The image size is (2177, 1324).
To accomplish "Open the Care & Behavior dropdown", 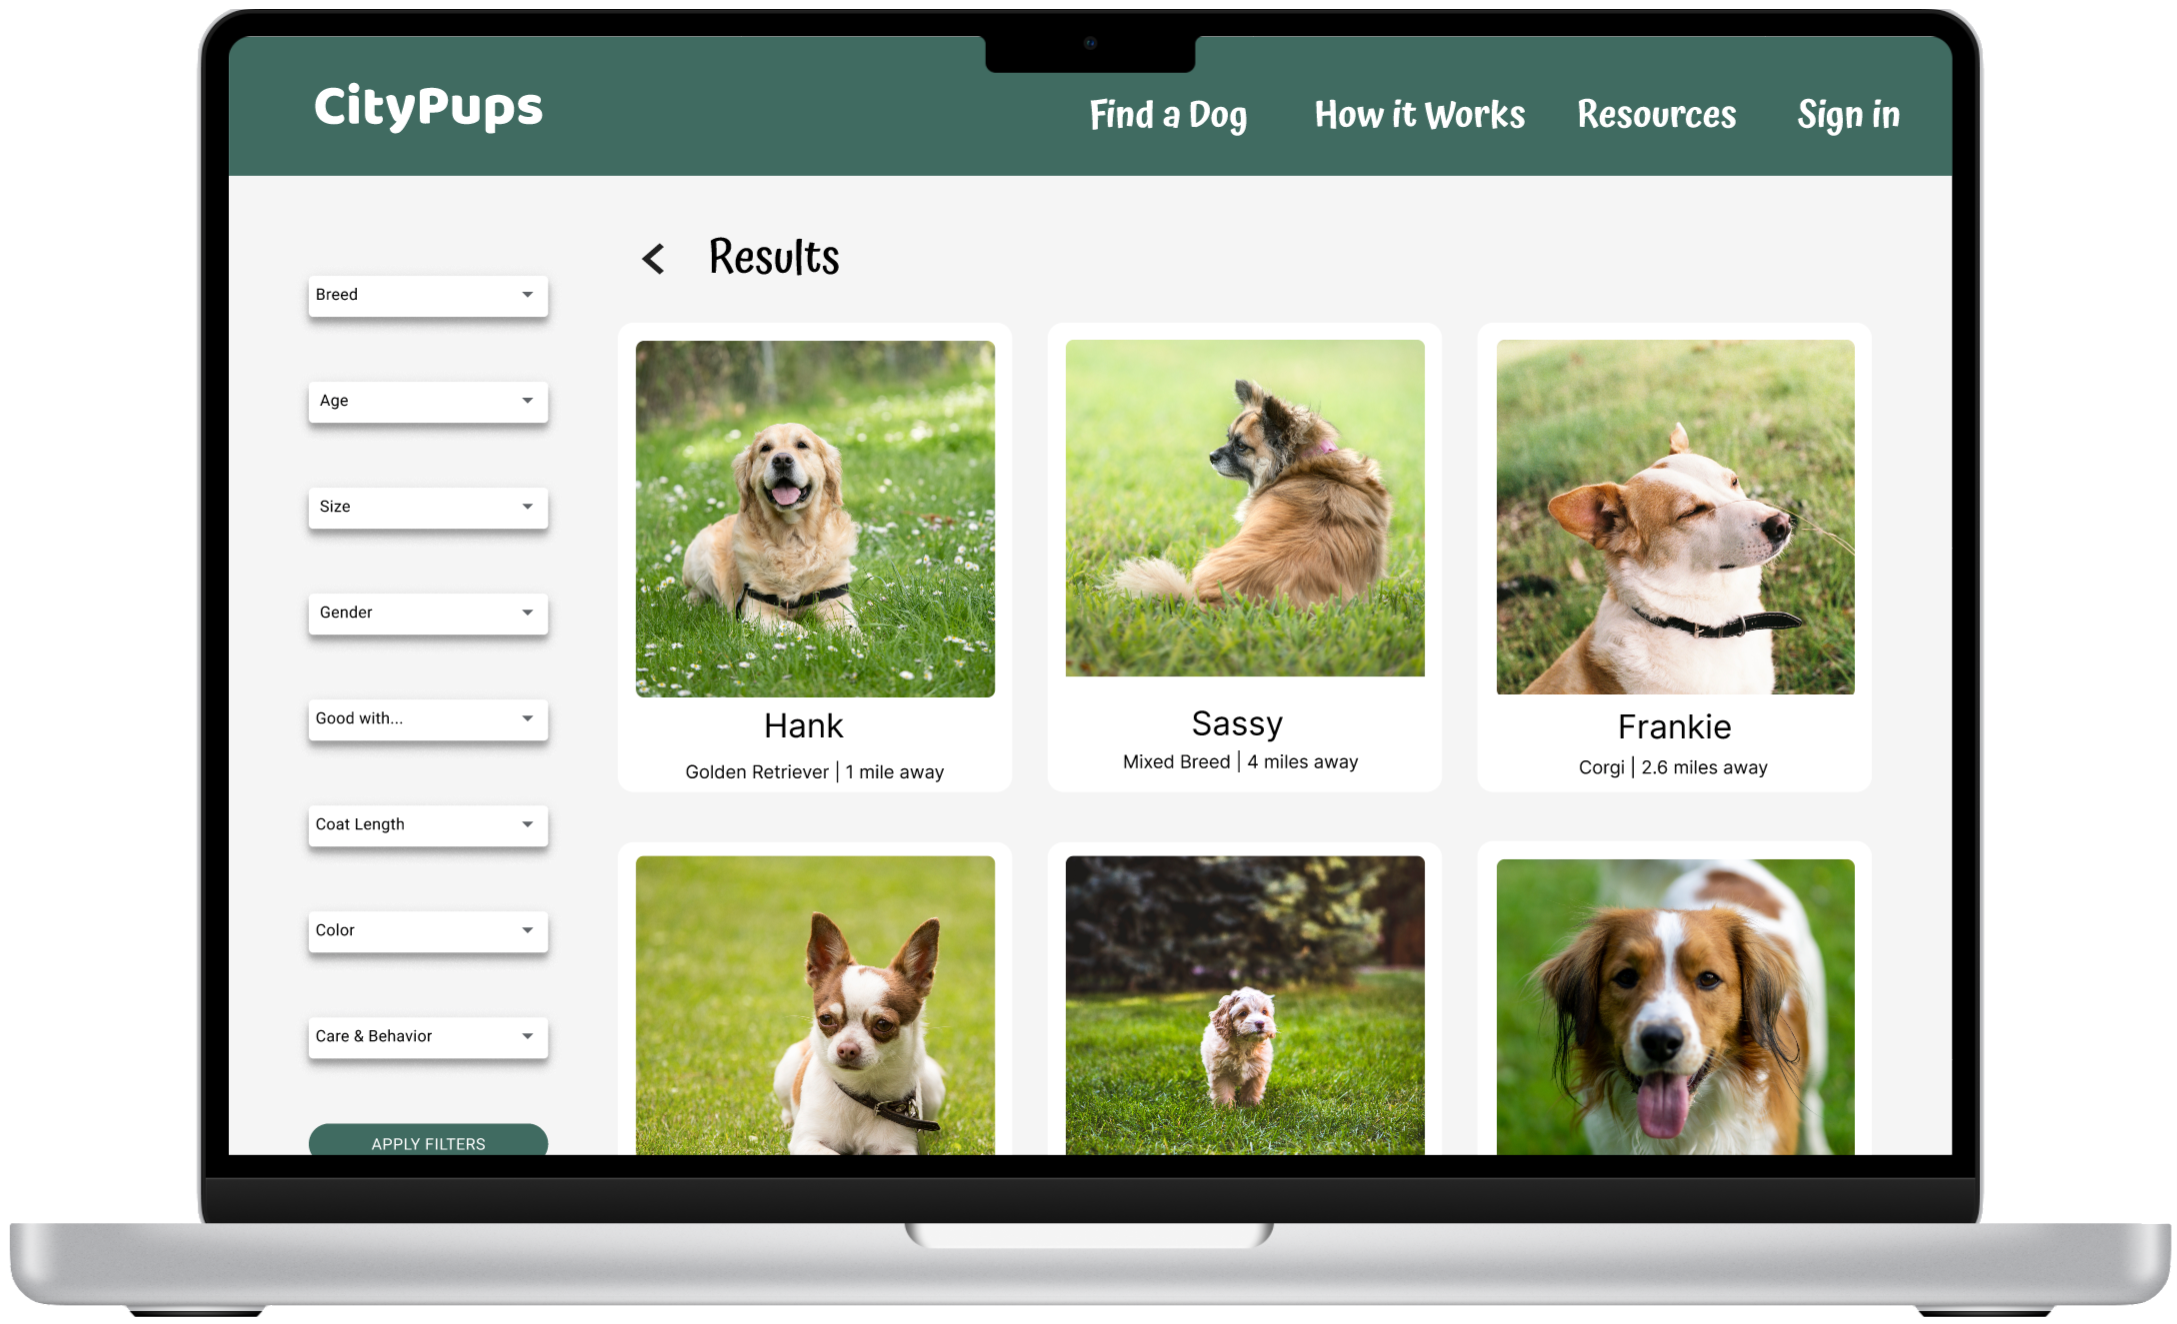I will 428,1037.
